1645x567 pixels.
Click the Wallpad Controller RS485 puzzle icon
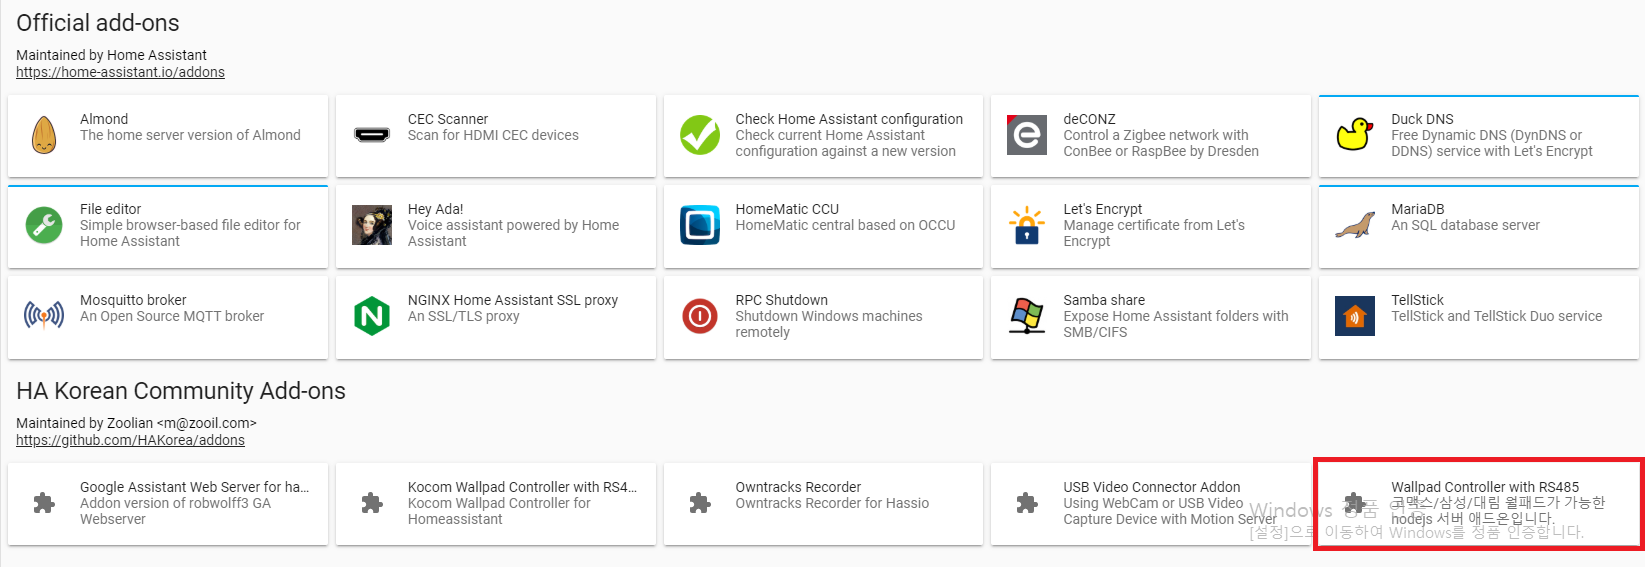click(1355, 503)
